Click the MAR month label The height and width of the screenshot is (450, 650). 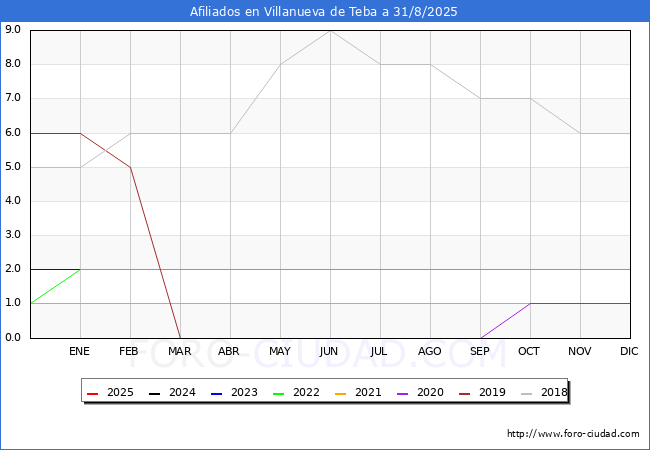(x=179, y=351)
